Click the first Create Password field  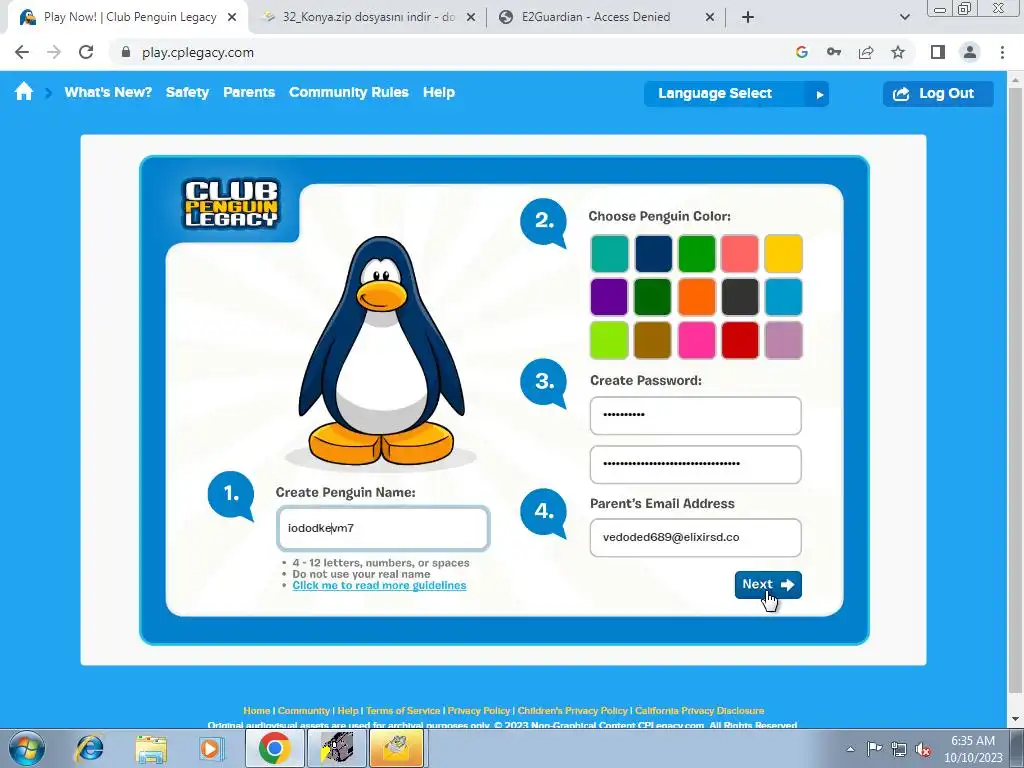coord(696,415)
